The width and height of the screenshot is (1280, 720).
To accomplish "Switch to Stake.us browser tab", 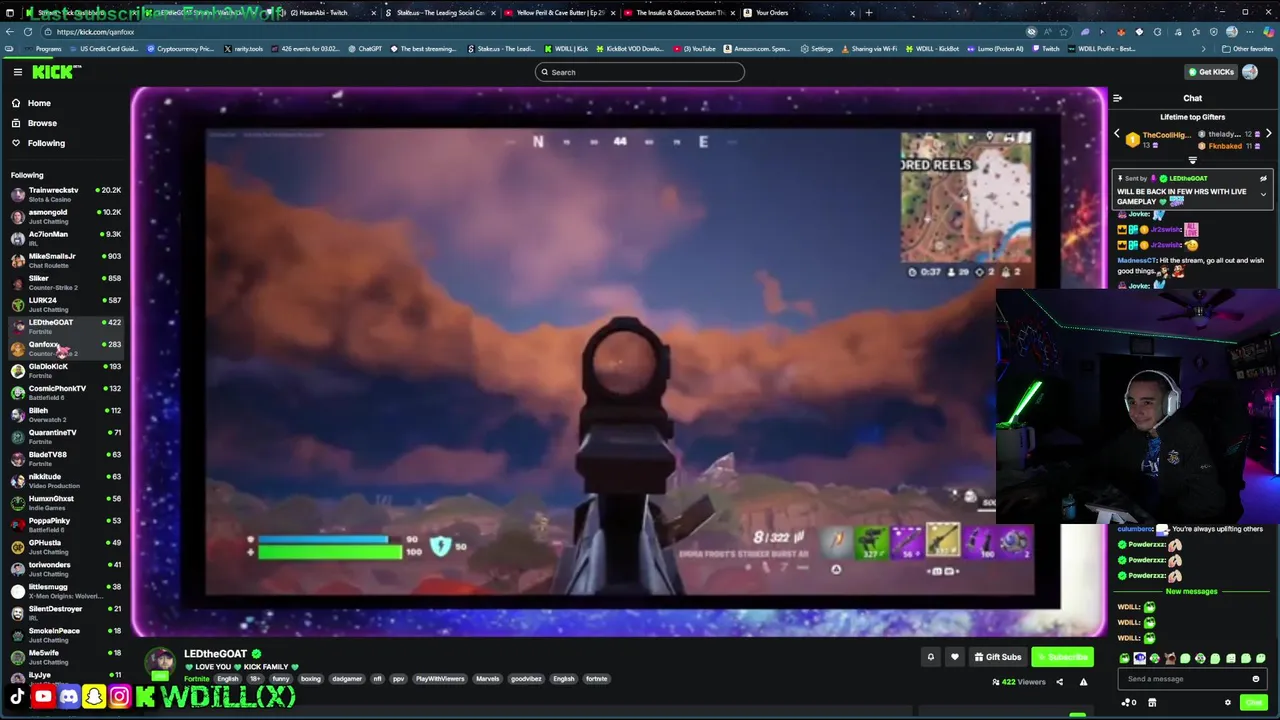I will (438, 13).
